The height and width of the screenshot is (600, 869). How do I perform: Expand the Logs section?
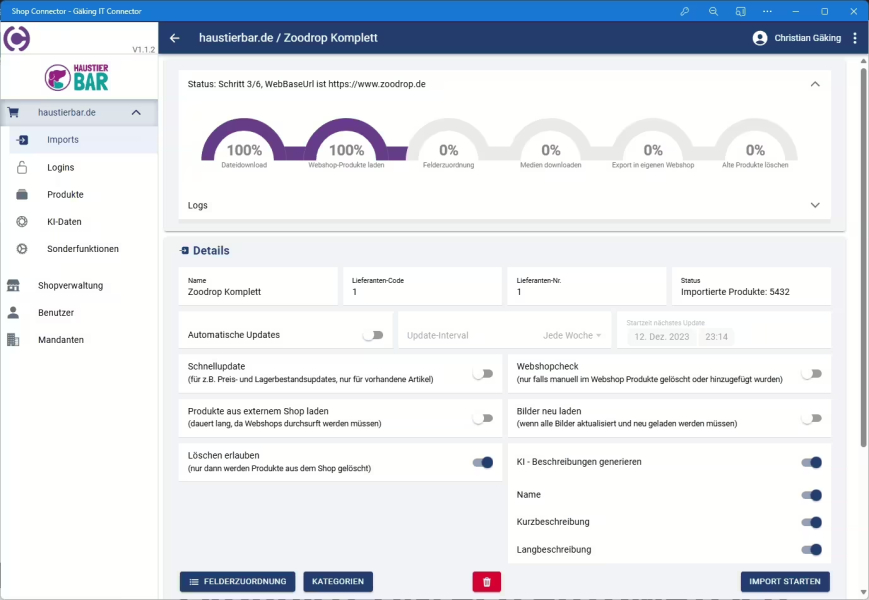click(814, 205)
